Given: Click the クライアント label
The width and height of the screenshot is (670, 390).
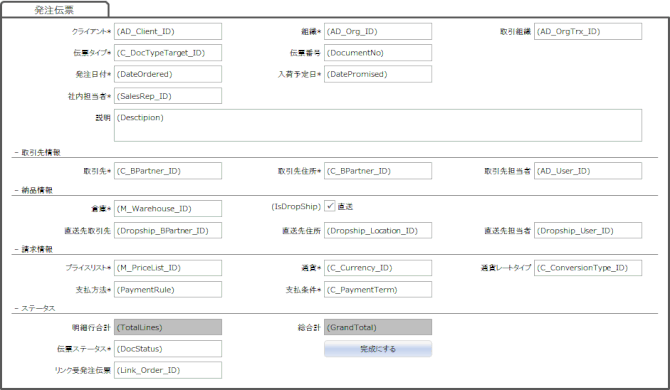Looking at the screenshot, I should pyautogui.click(x=91, y=32).
